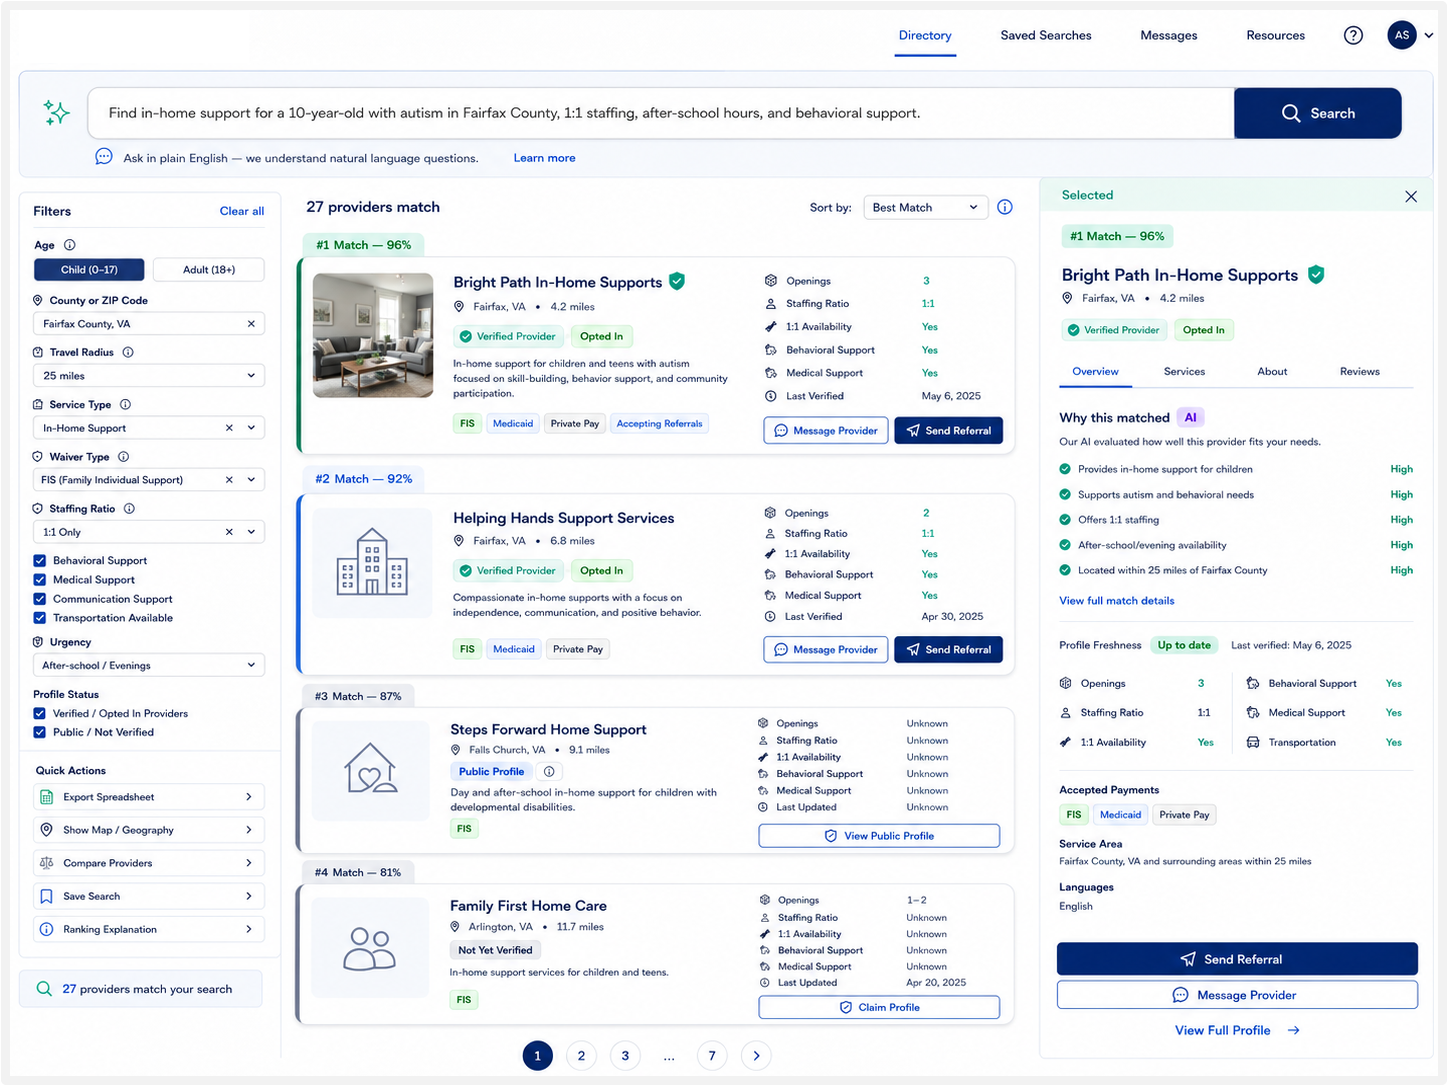Uncheck the Behavioral Support checkbox
This screenshot has width=1448, height=1086.
(40, 561)
